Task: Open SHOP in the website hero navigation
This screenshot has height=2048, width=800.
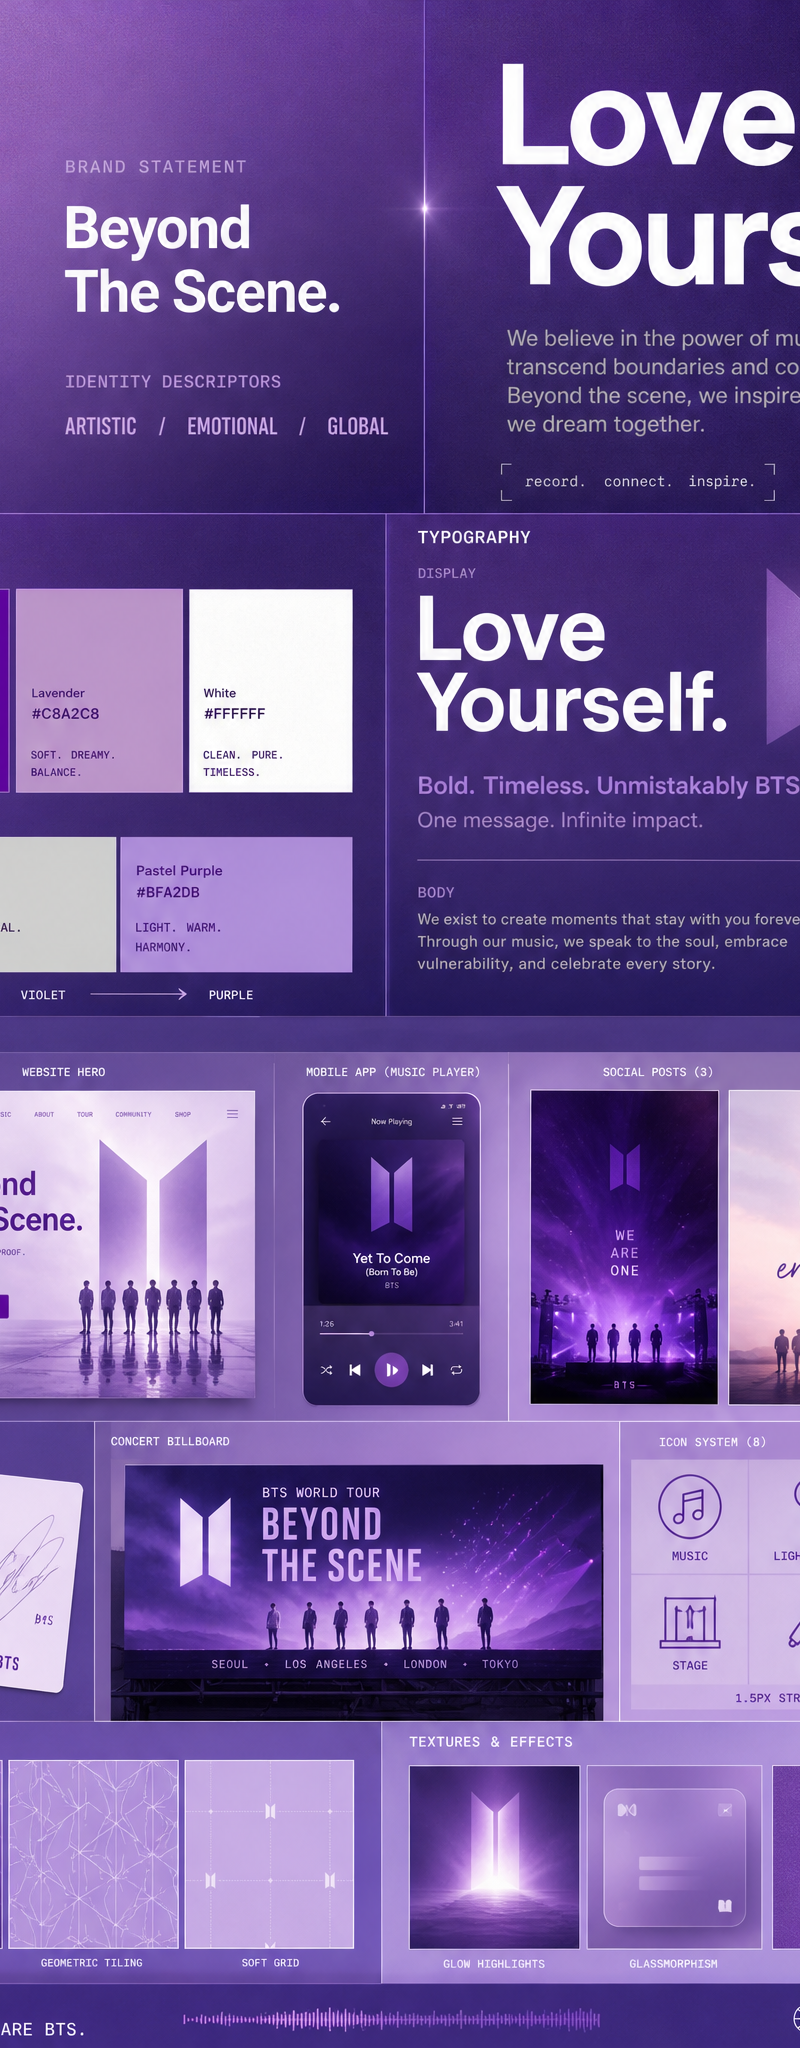Action: tap(183, 1114)
